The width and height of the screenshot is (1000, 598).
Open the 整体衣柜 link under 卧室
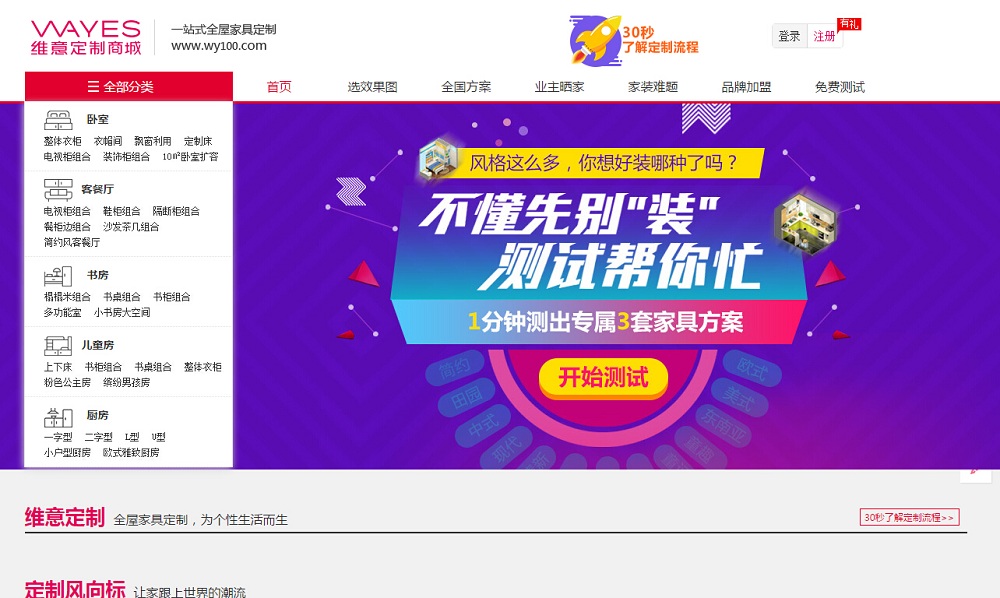coord(62,141)
